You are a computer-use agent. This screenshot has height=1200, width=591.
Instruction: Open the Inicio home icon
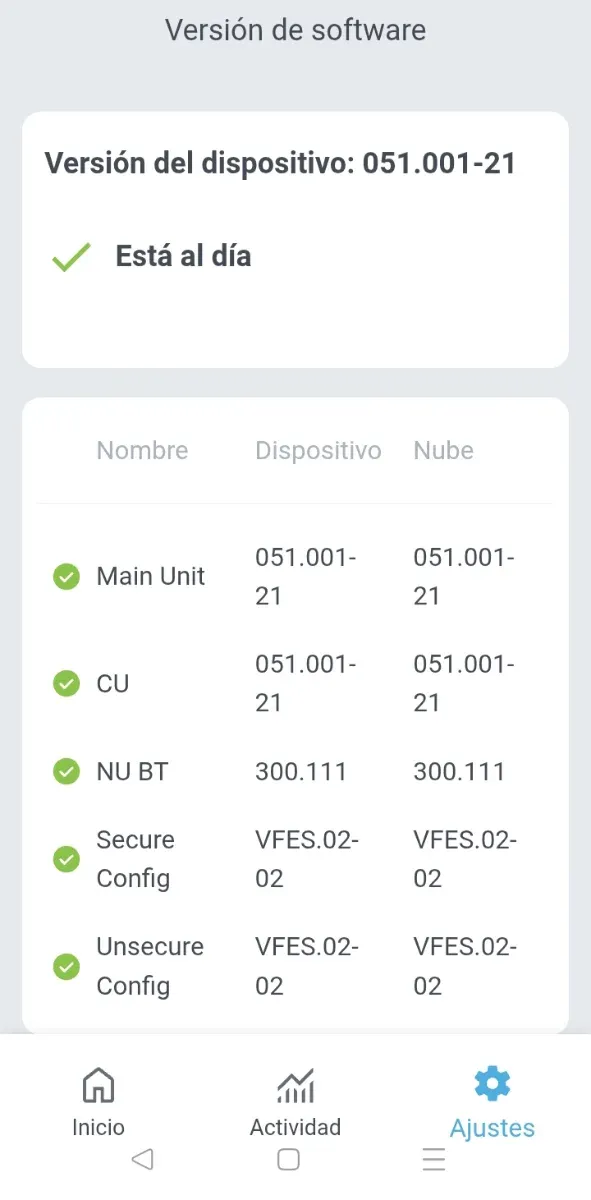(98, 1085)
